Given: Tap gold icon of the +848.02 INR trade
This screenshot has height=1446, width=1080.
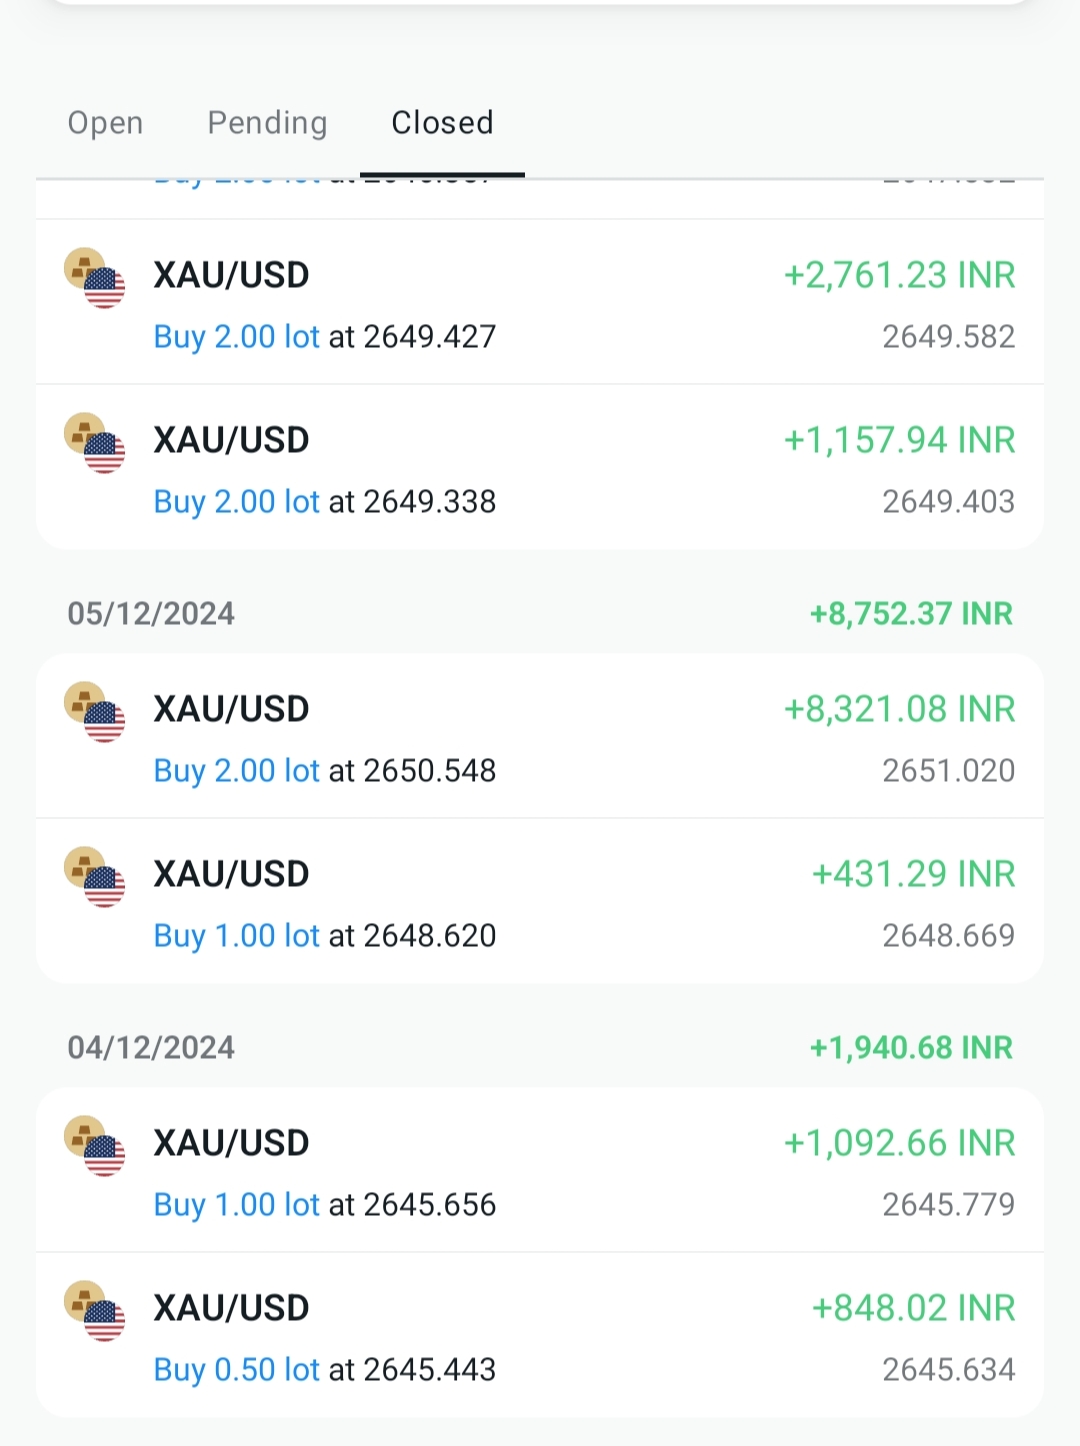Looking at the screenshot, I should (x=95, y=1311).
